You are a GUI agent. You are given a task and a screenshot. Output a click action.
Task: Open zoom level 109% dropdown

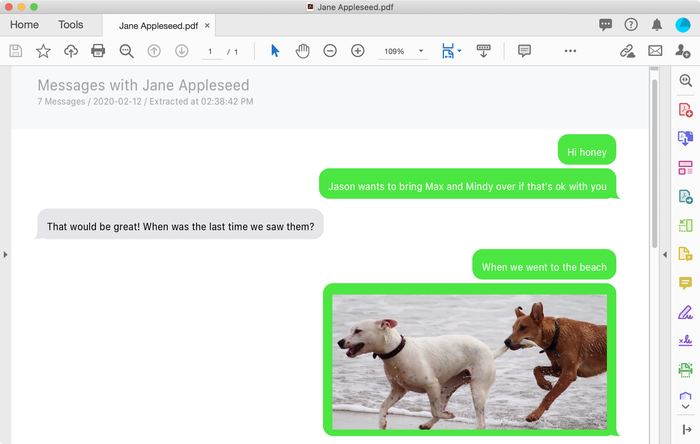(421, 51)
